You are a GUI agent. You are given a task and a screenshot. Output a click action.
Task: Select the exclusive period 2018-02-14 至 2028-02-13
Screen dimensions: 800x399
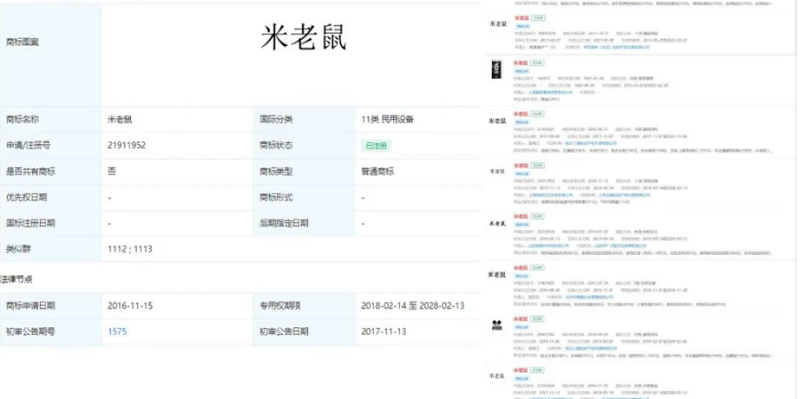[x=413, y=306]
